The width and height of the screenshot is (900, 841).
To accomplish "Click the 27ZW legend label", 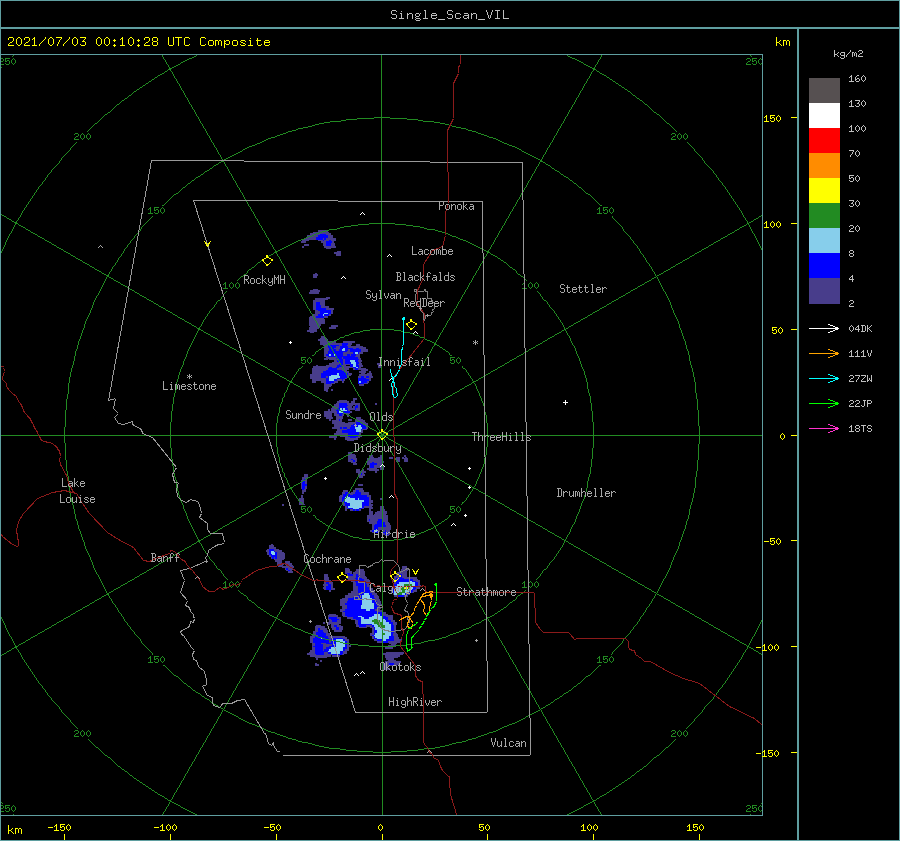I will point(860,378).
